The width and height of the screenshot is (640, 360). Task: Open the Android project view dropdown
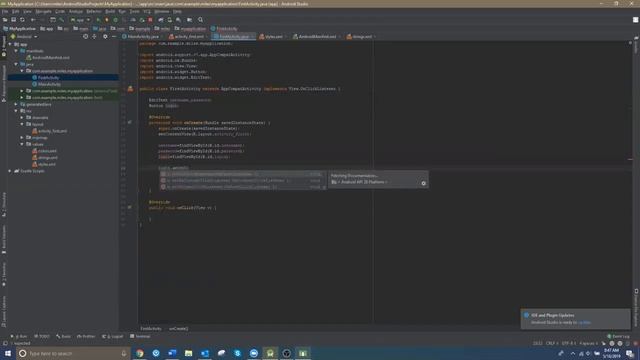click(24, 36)
